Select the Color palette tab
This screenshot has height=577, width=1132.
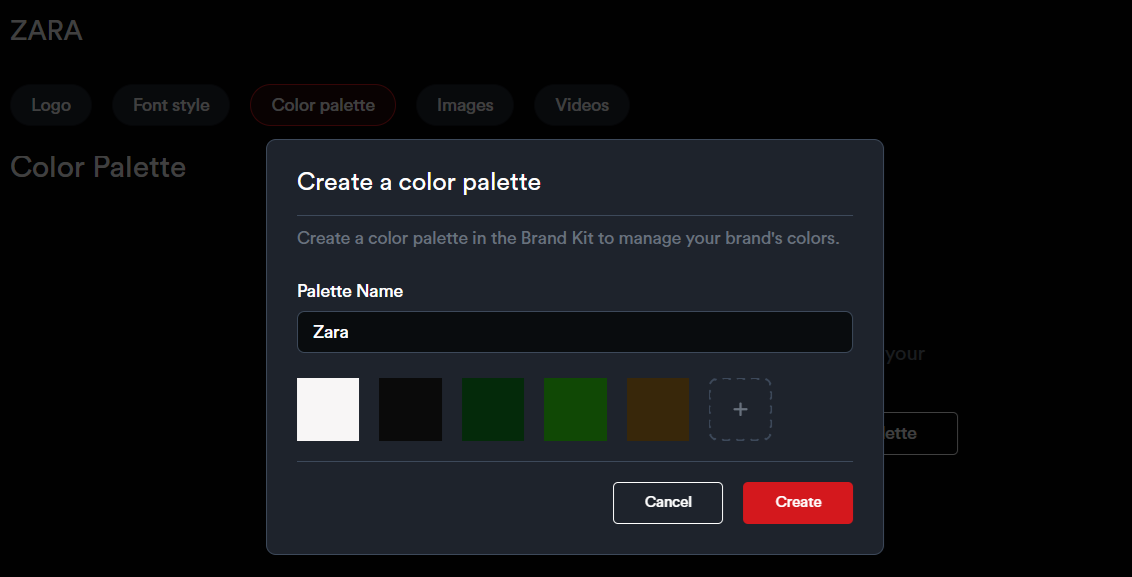pos(323,105)
